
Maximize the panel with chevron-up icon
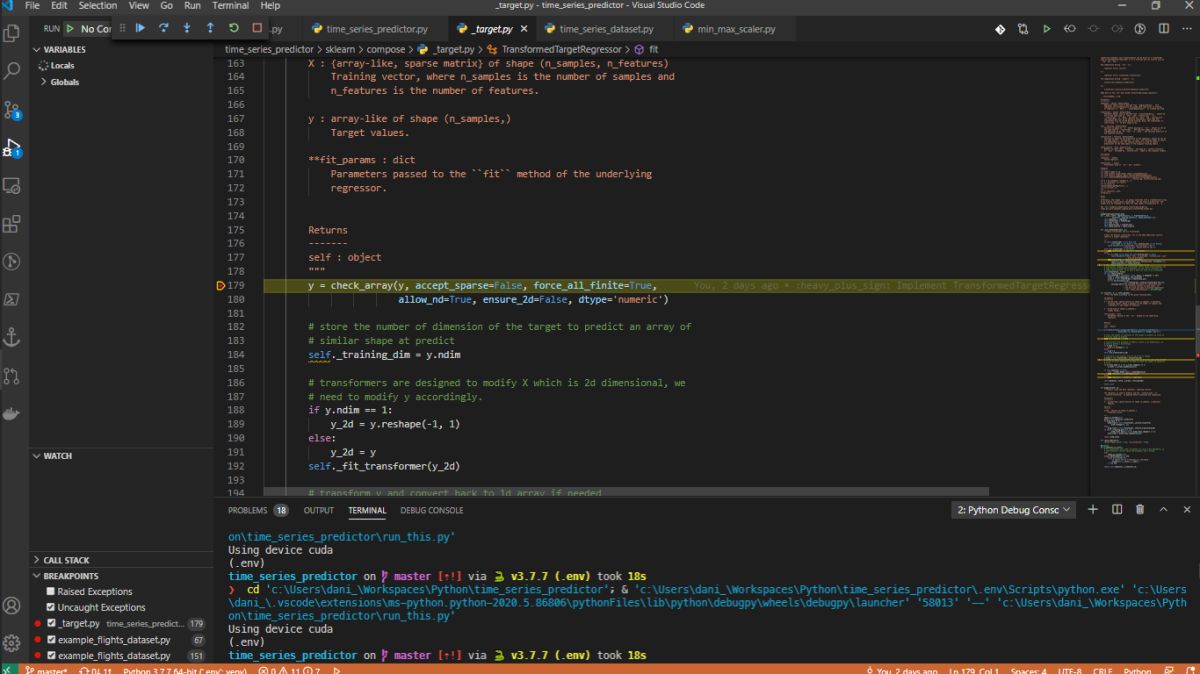click(x=1163, y=510)
